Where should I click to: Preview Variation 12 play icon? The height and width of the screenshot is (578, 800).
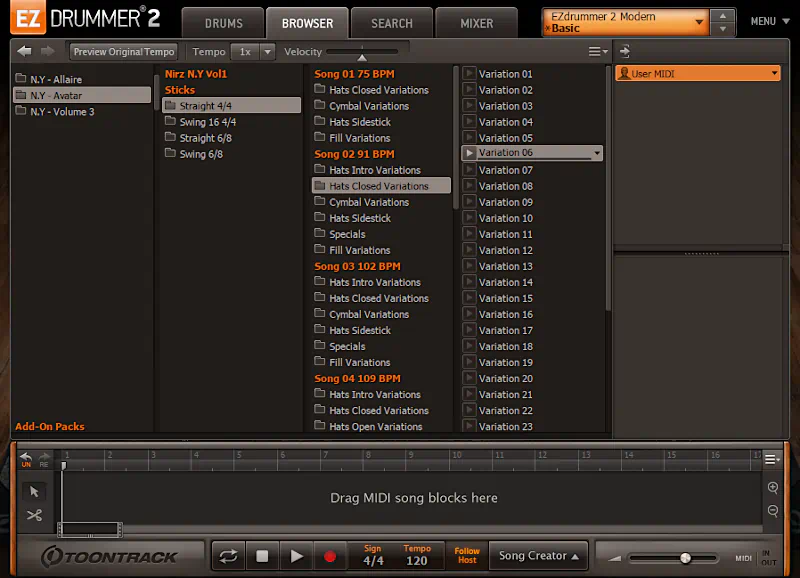pyautogui.click(x=469, y=250)
